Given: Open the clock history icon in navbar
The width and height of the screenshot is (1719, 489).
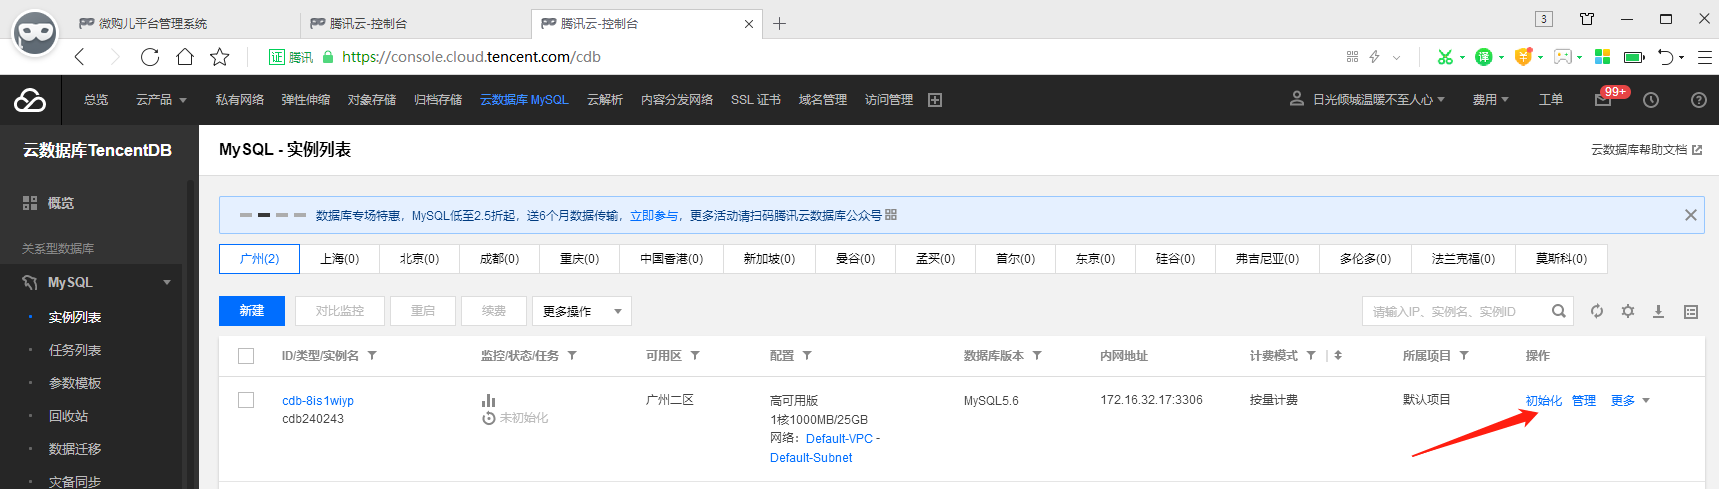Looking at the screenshot, I should [x=1651, y=100].
